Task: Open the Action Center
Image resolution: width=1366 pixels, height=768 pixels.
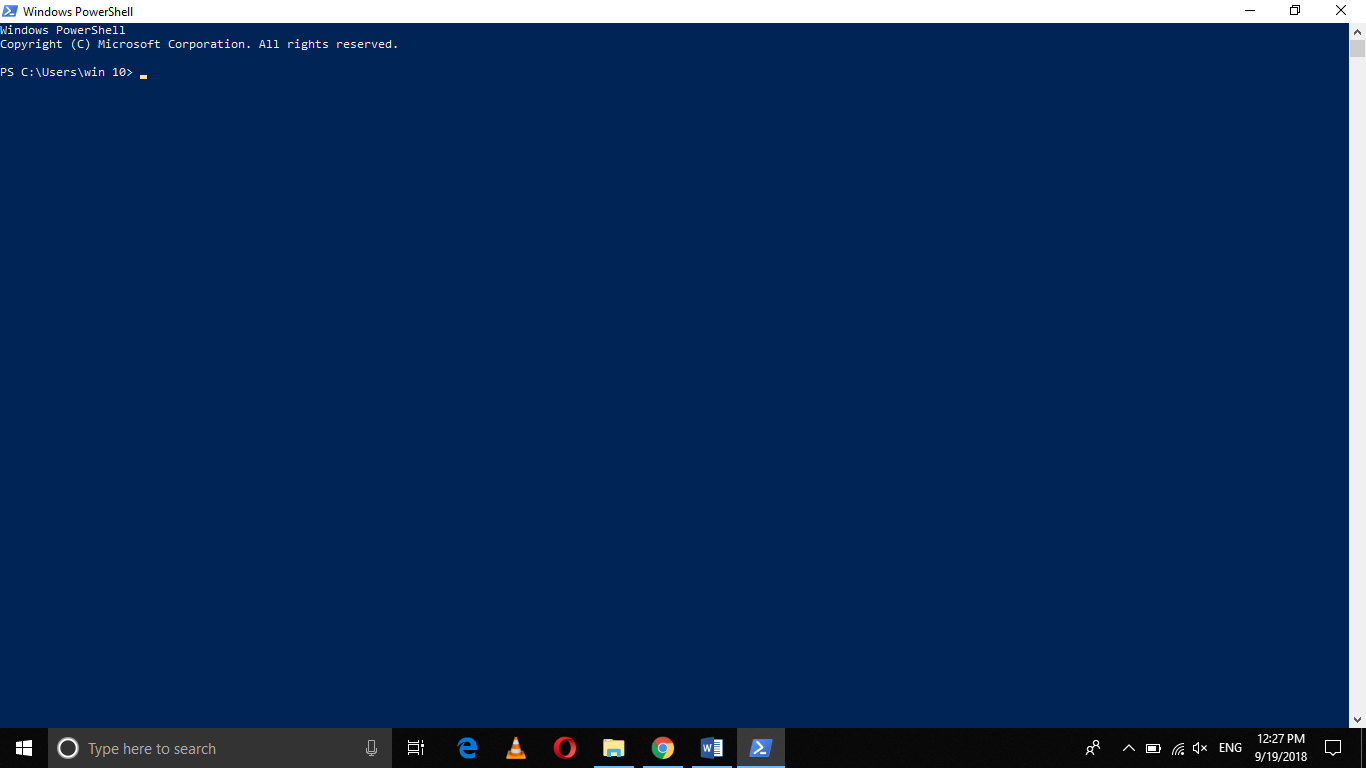Action: coord(1333,747)
